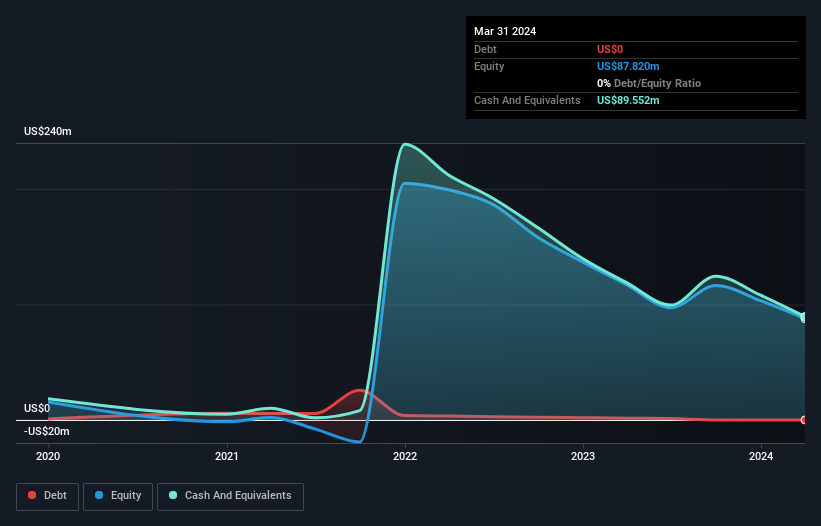Viewport: 821px width, 526px height.
Task: Click the 2021 x-axis label
Action: coord(227,456)
